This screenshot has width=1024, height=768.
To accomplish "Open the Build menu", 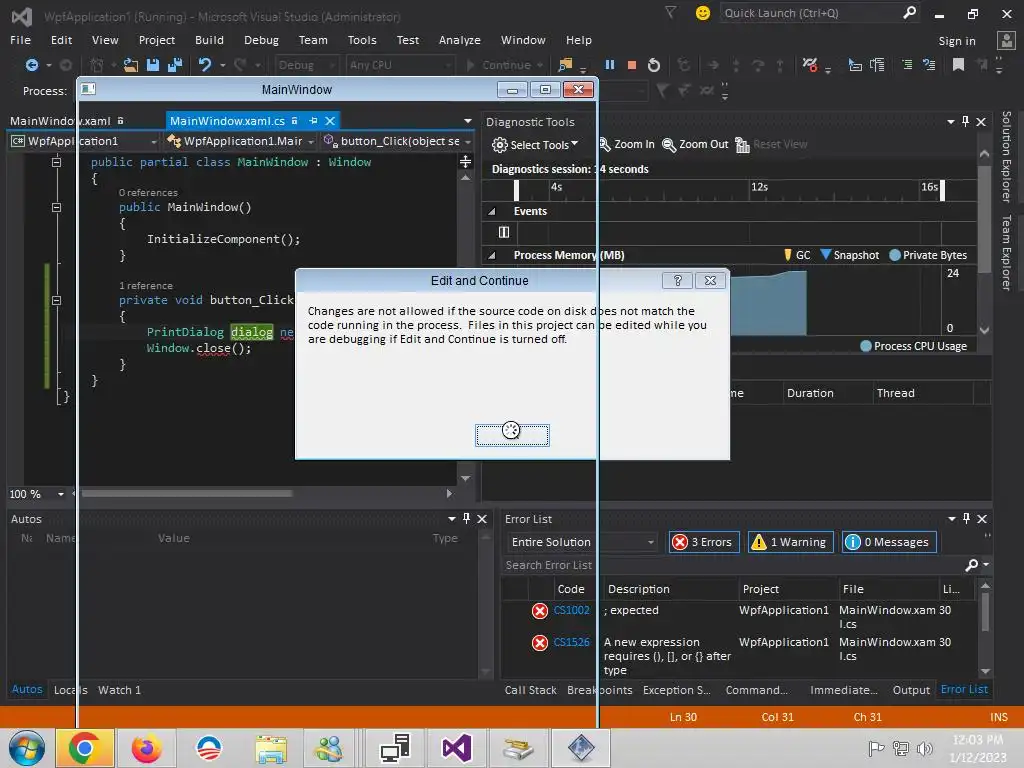I will tap(209, 40).
